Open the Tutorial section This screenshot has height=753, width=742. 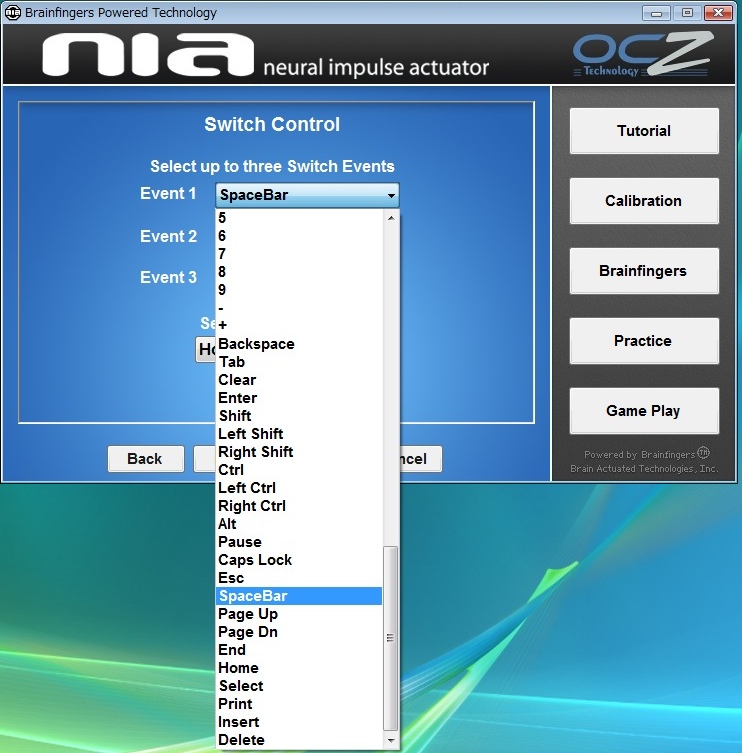click(x=644, y=131)
